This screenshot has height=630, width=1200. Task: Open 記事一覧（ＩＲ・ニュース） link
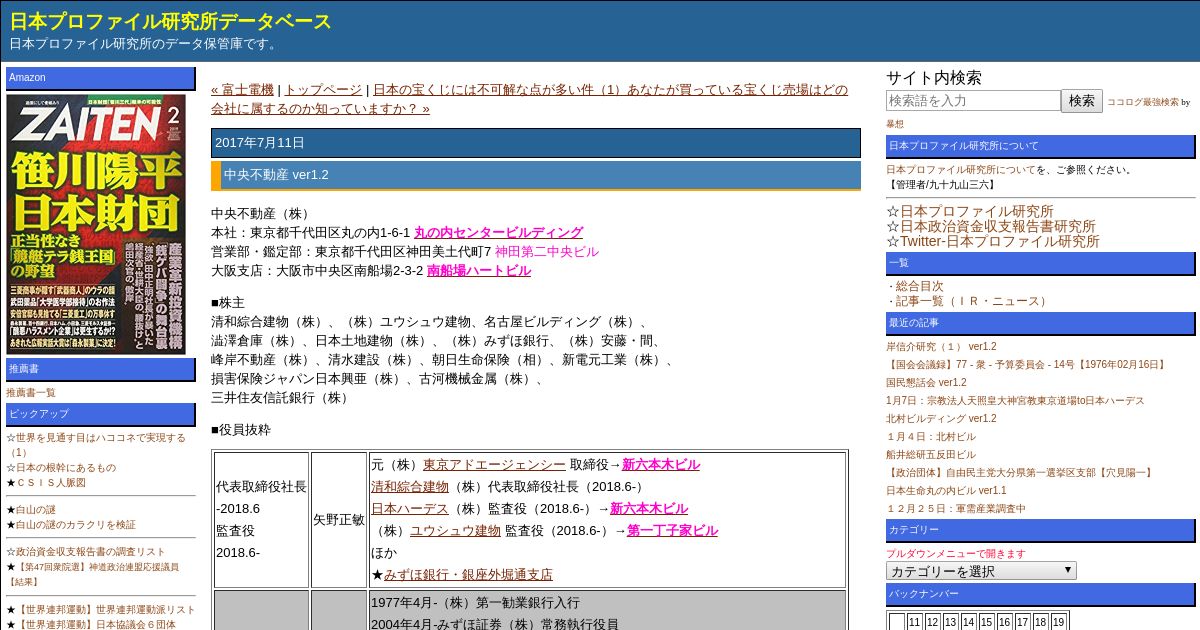click(972, 301)
